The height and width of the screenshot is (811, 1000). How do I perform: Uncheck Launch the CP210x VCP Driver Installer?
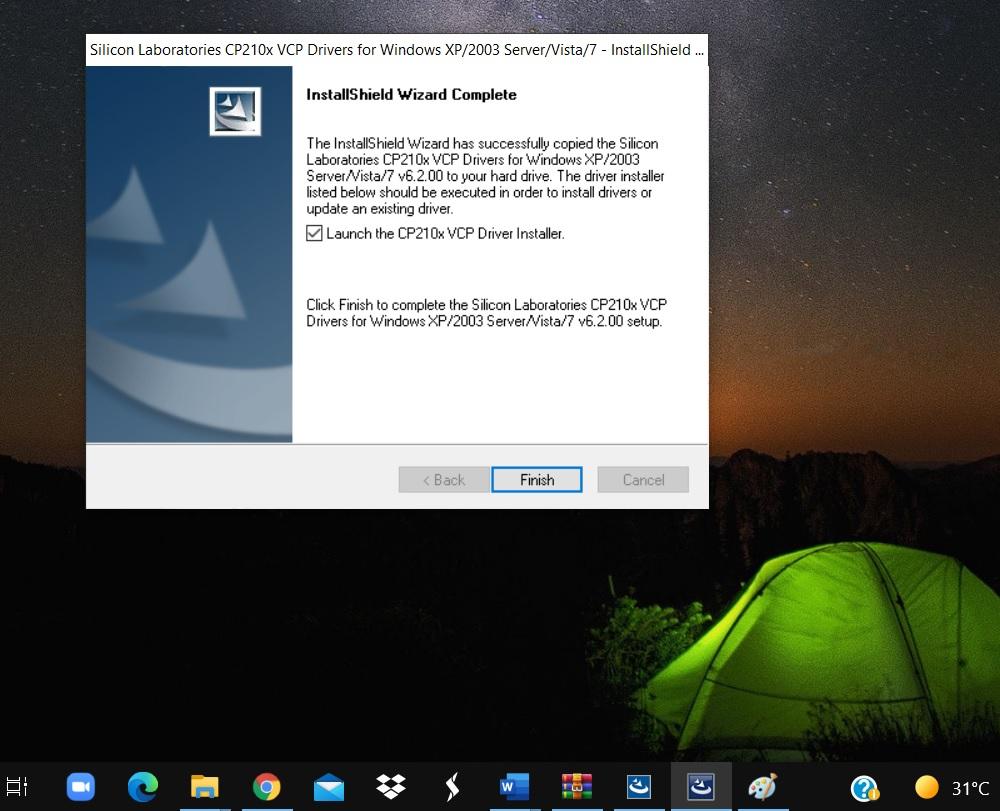314,233
